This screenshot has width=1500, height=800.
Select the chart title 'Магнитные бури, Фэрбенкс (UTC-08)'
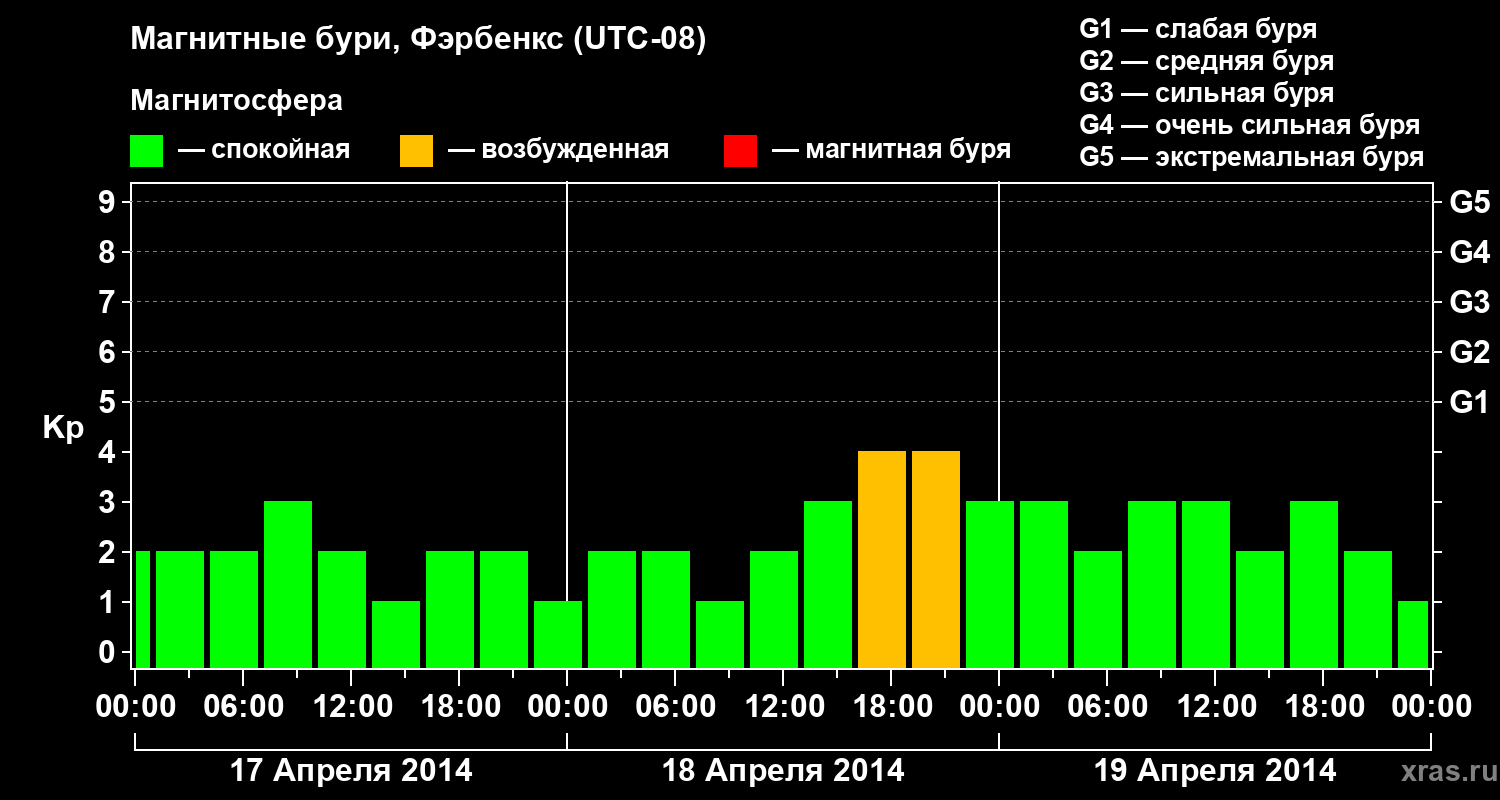coord(419,40)
